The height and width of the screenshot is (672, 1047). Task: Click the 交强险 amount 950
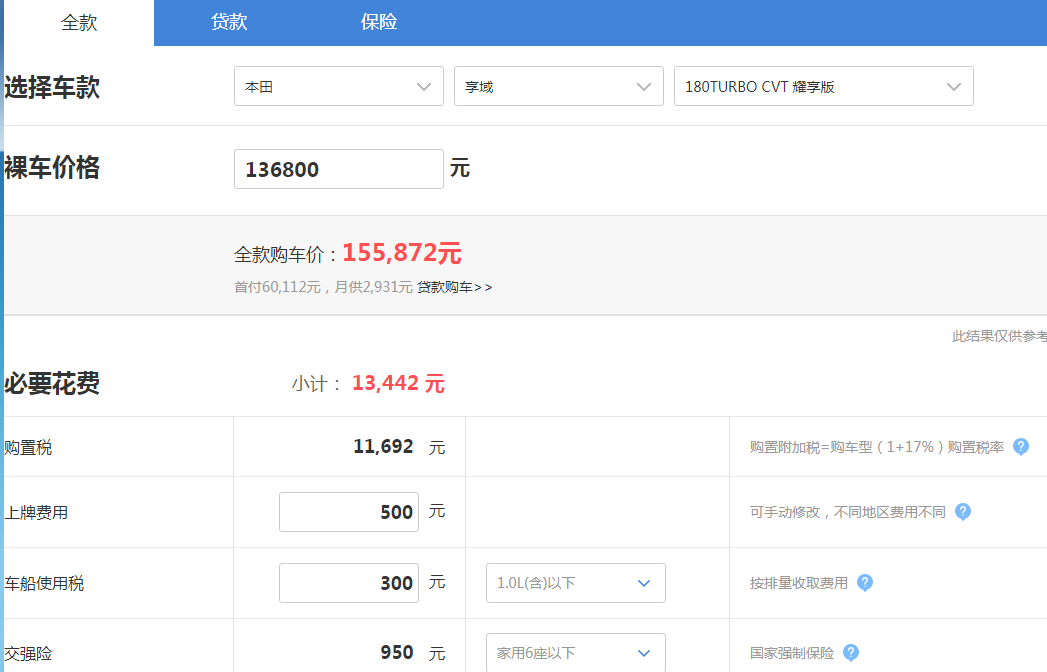coord(397,653)
